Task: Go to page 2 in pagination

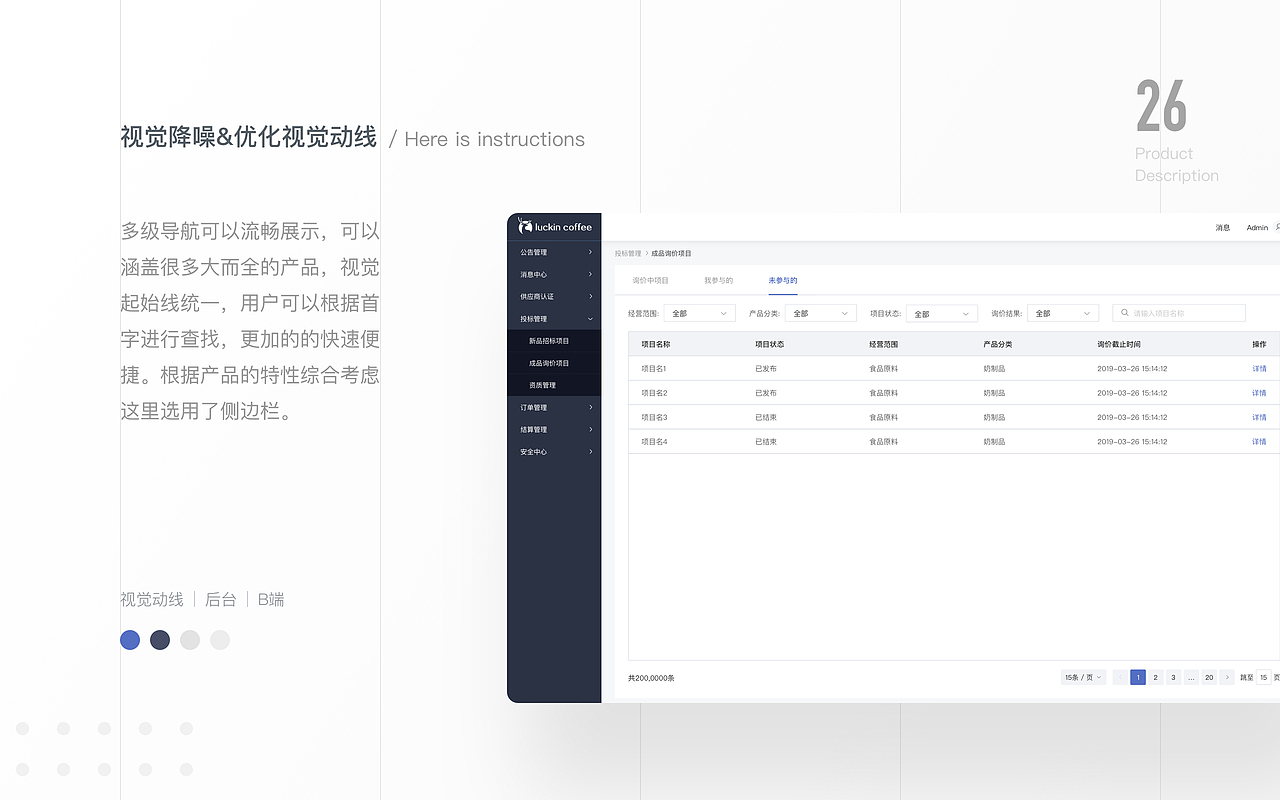Action: tap(1156, 677)
